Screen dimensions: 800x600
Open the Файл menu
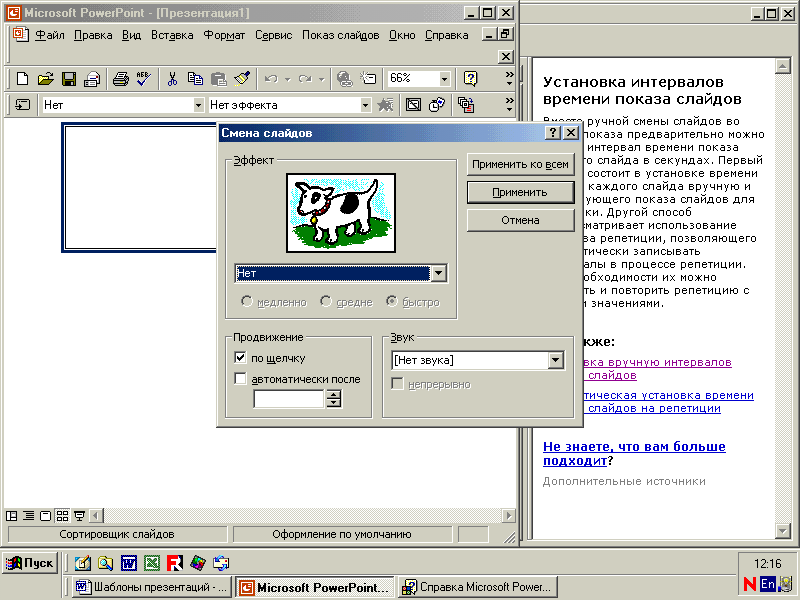click(x=49, y=35)
